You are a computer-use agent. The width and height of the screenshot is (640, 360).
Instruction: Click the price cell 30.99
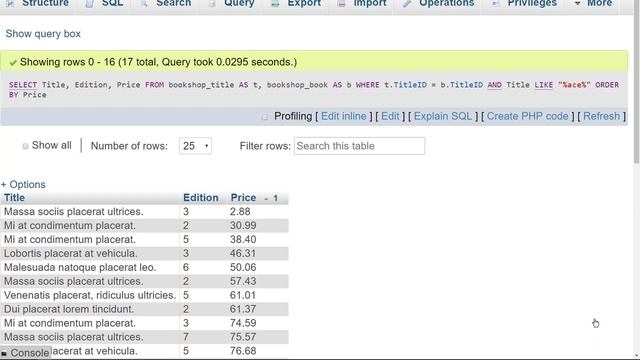[243, 225]
